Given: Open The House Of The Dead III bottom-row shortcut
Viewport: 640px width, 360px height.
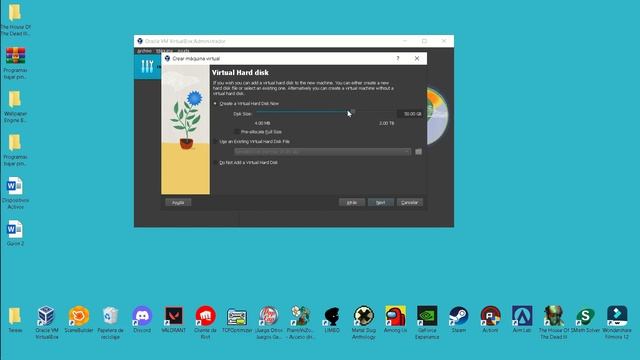Looking at the screenshot, I should coord(553,322).
